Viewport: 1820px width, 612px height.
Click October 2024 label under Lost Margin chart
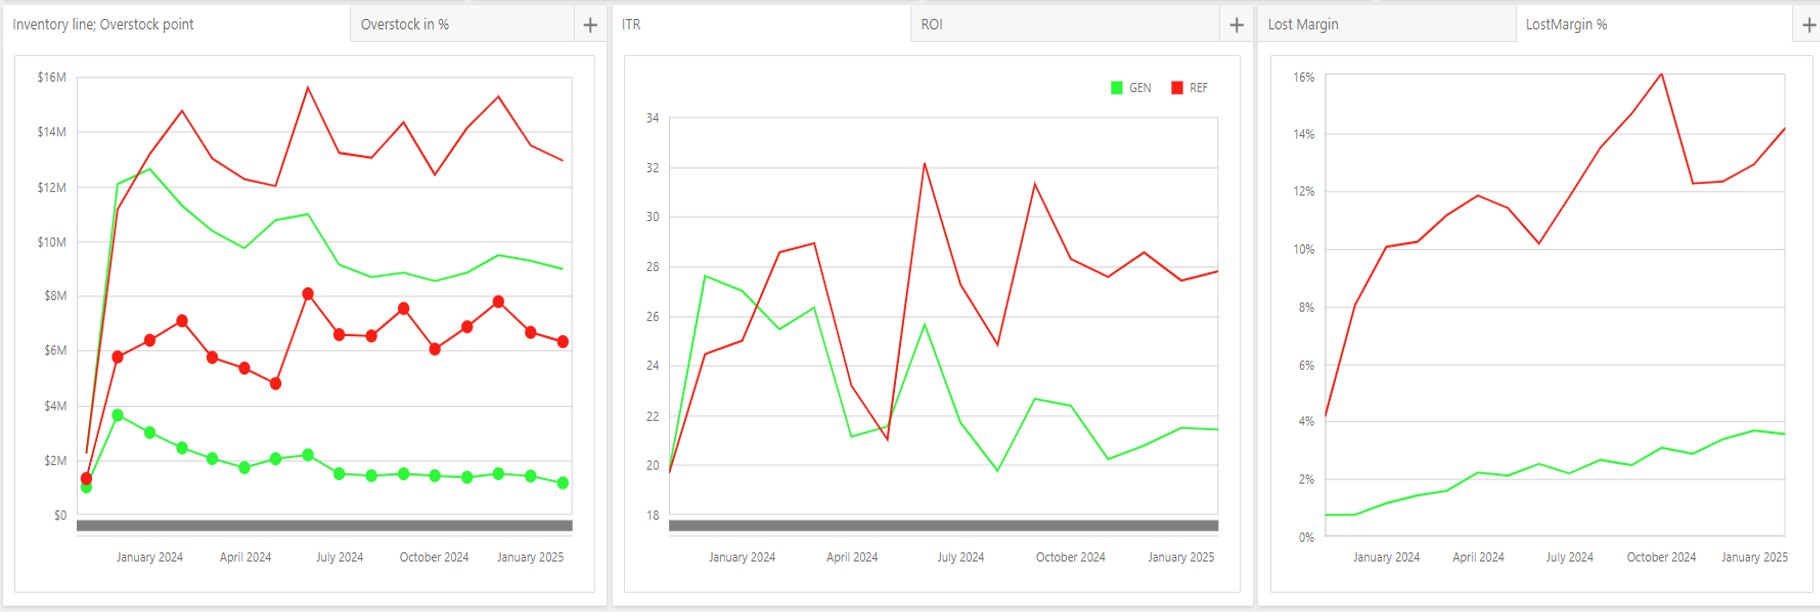[1661, 557]
